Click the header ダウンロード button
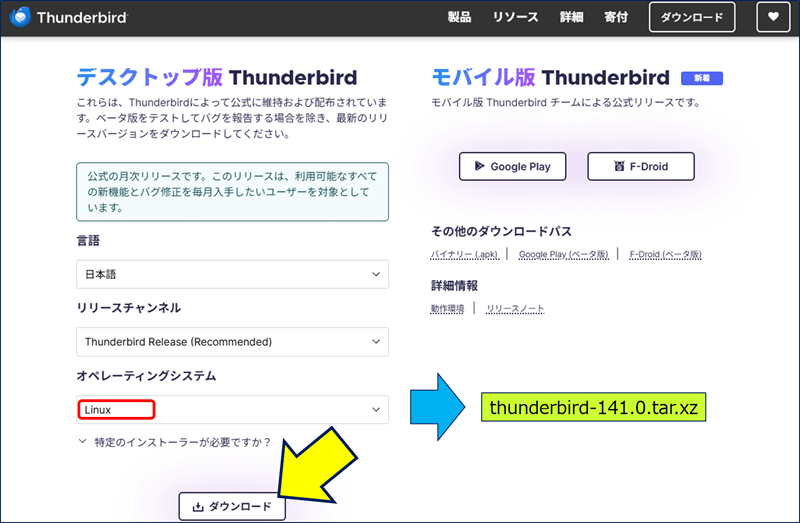This screenshot has width=800, height=523. [692, 17]
